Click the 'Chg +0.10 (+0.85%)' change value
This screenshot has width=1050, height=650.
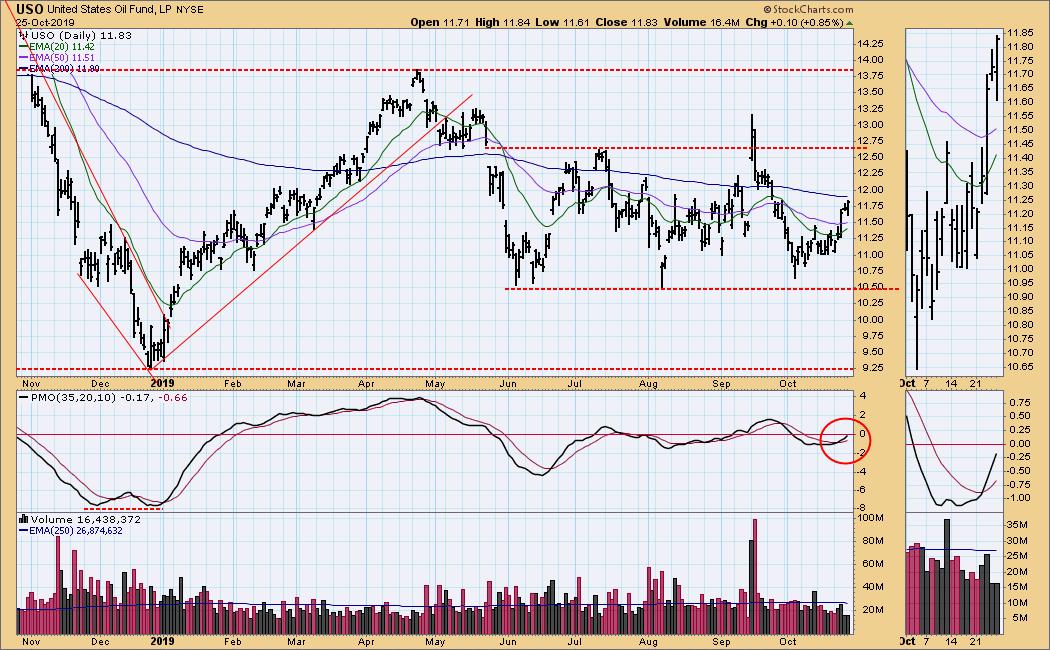[x=794, y=22]
